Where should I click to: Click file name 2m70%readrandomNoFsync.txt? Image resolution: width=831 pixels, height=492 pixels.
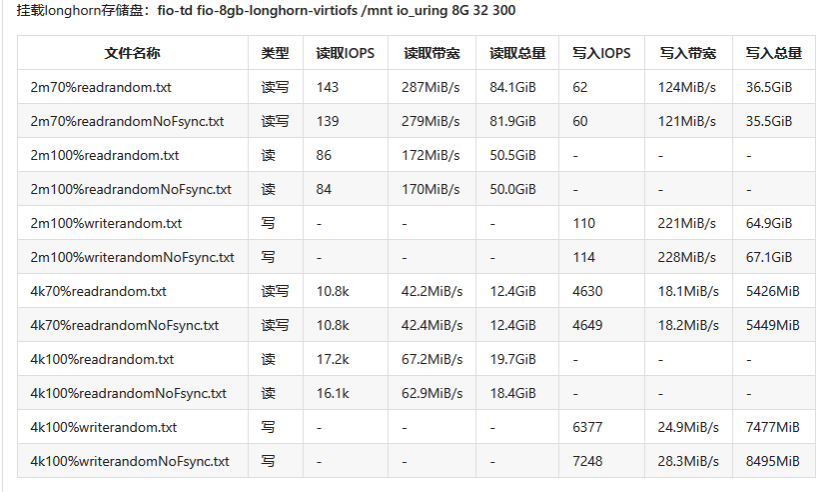click(x=127, y=121)
